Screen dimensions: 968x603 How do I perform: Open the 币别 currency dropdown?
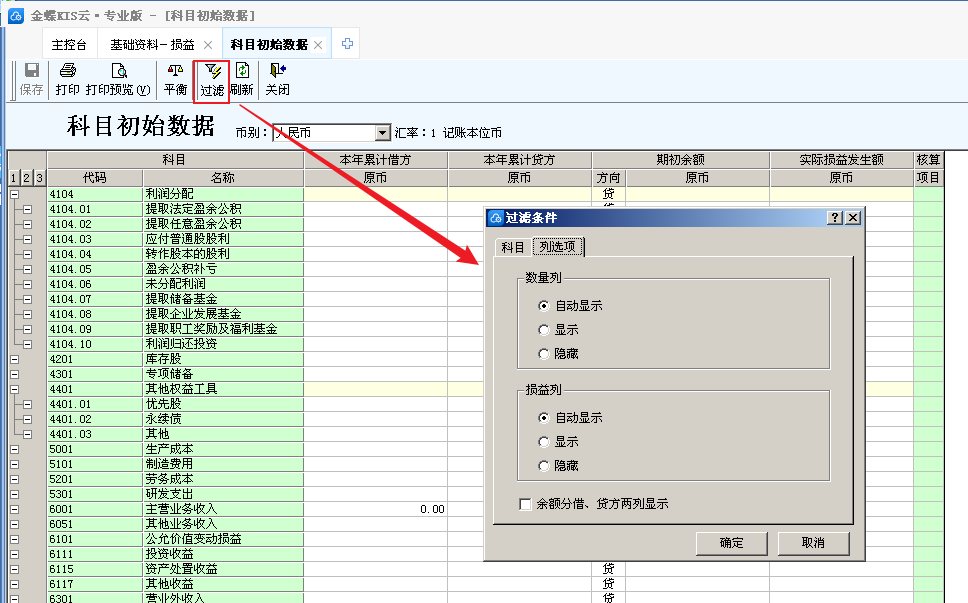[x=382, y=133]
